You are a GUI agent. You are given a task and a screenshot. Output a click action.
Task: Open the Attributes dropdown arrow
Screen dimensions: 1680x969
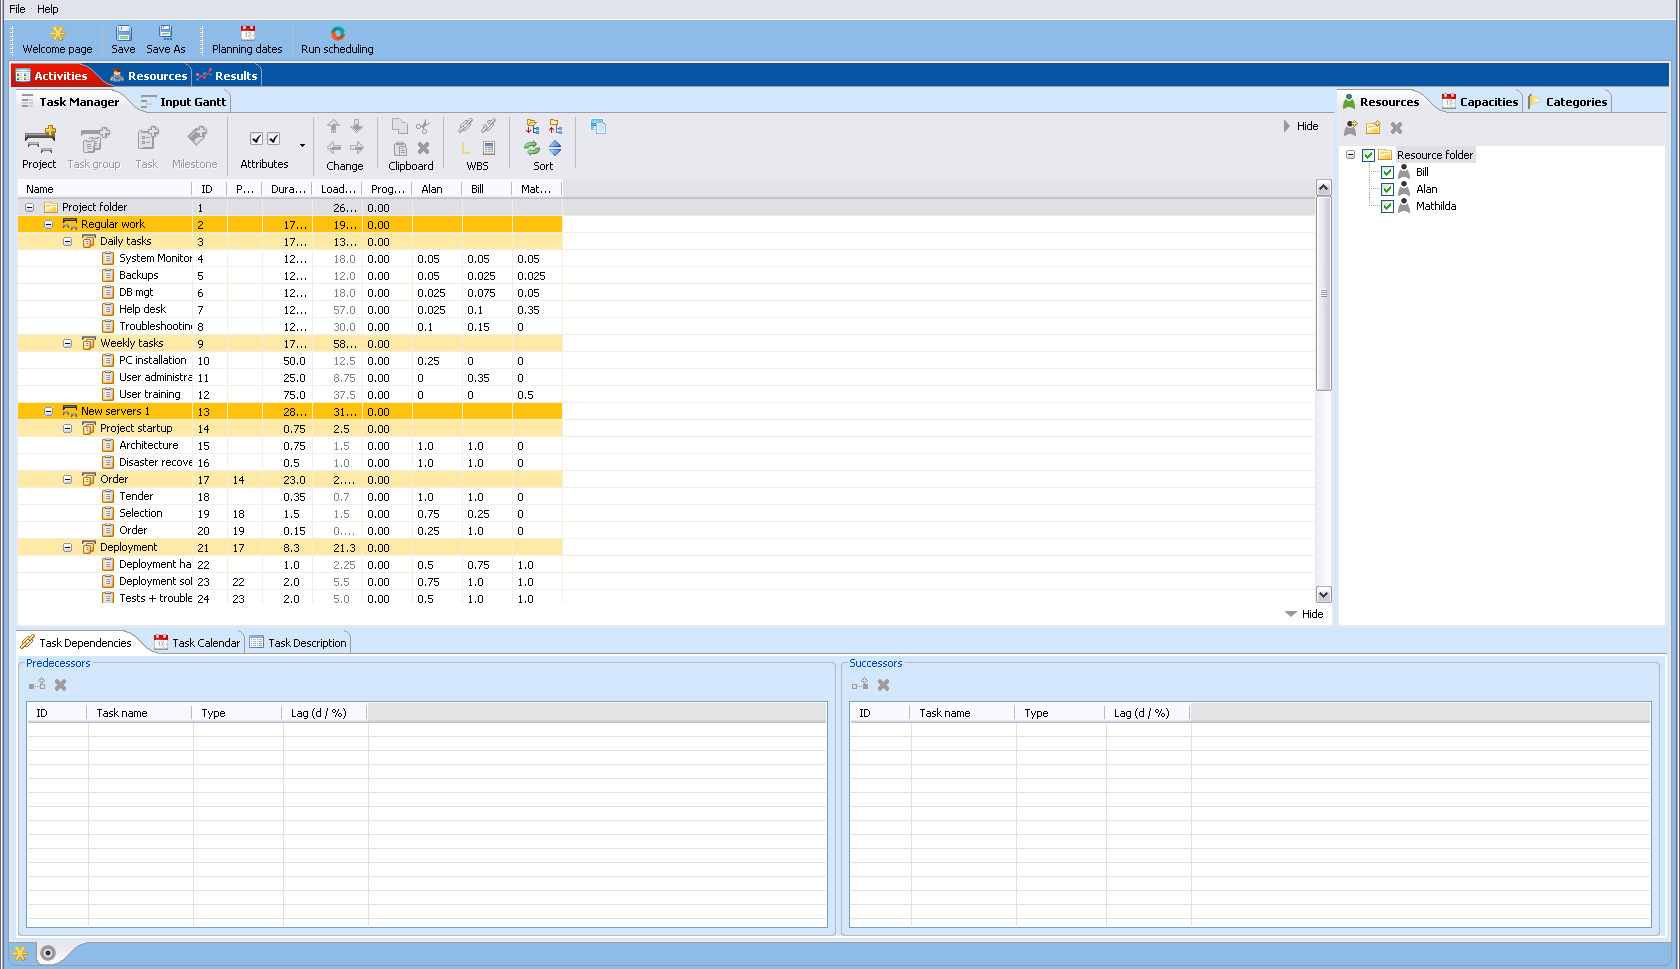tap(302, 144)
